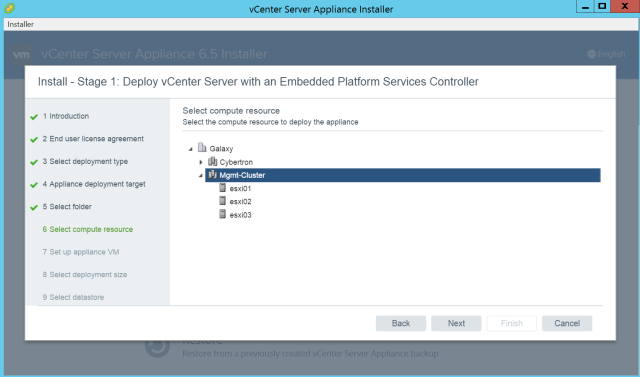Image resolution: width=640 pixels, height=377 pixels.
Task: Click the Cancel button
Action: [x=567, y=323]
